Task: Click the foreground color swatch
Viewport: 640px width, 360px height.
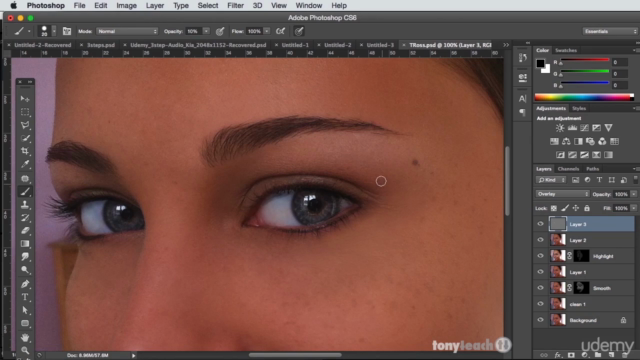Action: 540,63
